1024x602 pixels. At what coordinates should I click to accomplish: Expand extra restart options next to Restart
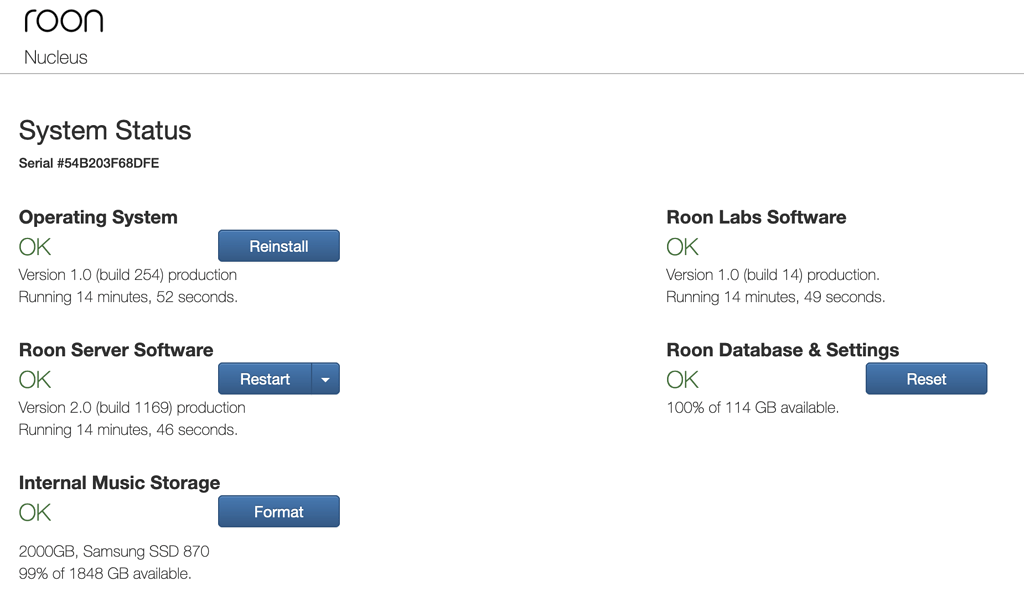pyautogui.click(x=326, y=378)
